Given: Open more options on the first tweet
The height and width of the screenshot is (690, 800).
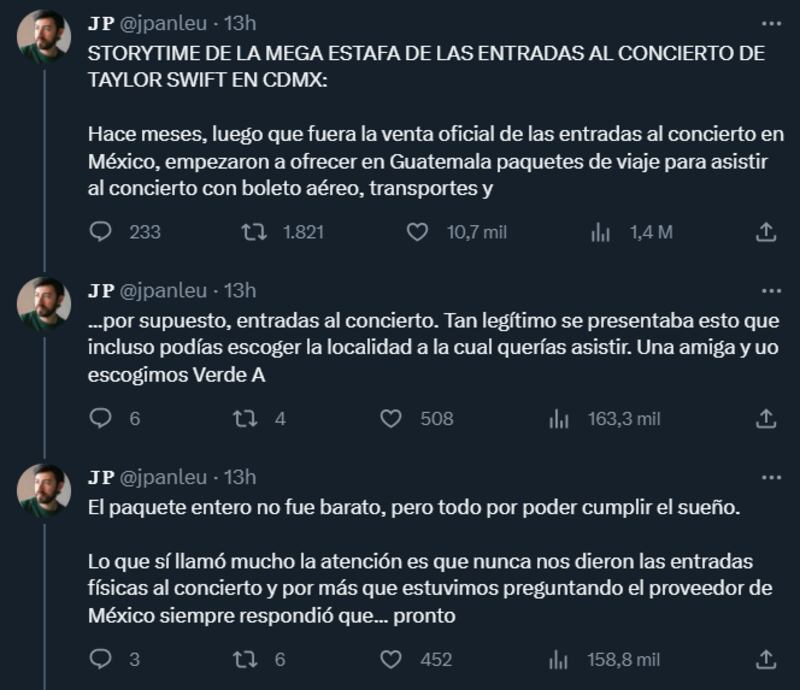Looking at the screenshot, I should pyautogui.click(x=771, y=24).
